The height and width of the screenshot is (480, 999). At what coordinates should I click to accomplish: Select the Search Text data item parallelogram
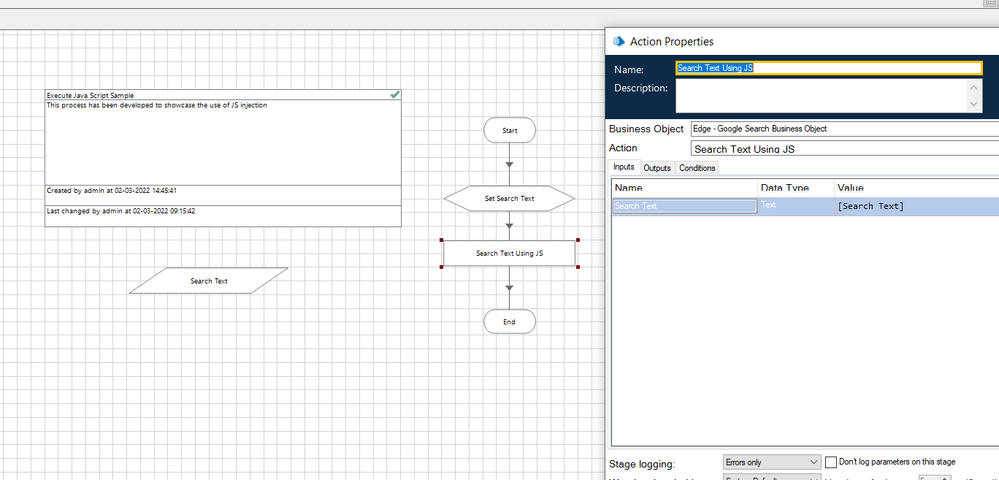click(209, 281)
